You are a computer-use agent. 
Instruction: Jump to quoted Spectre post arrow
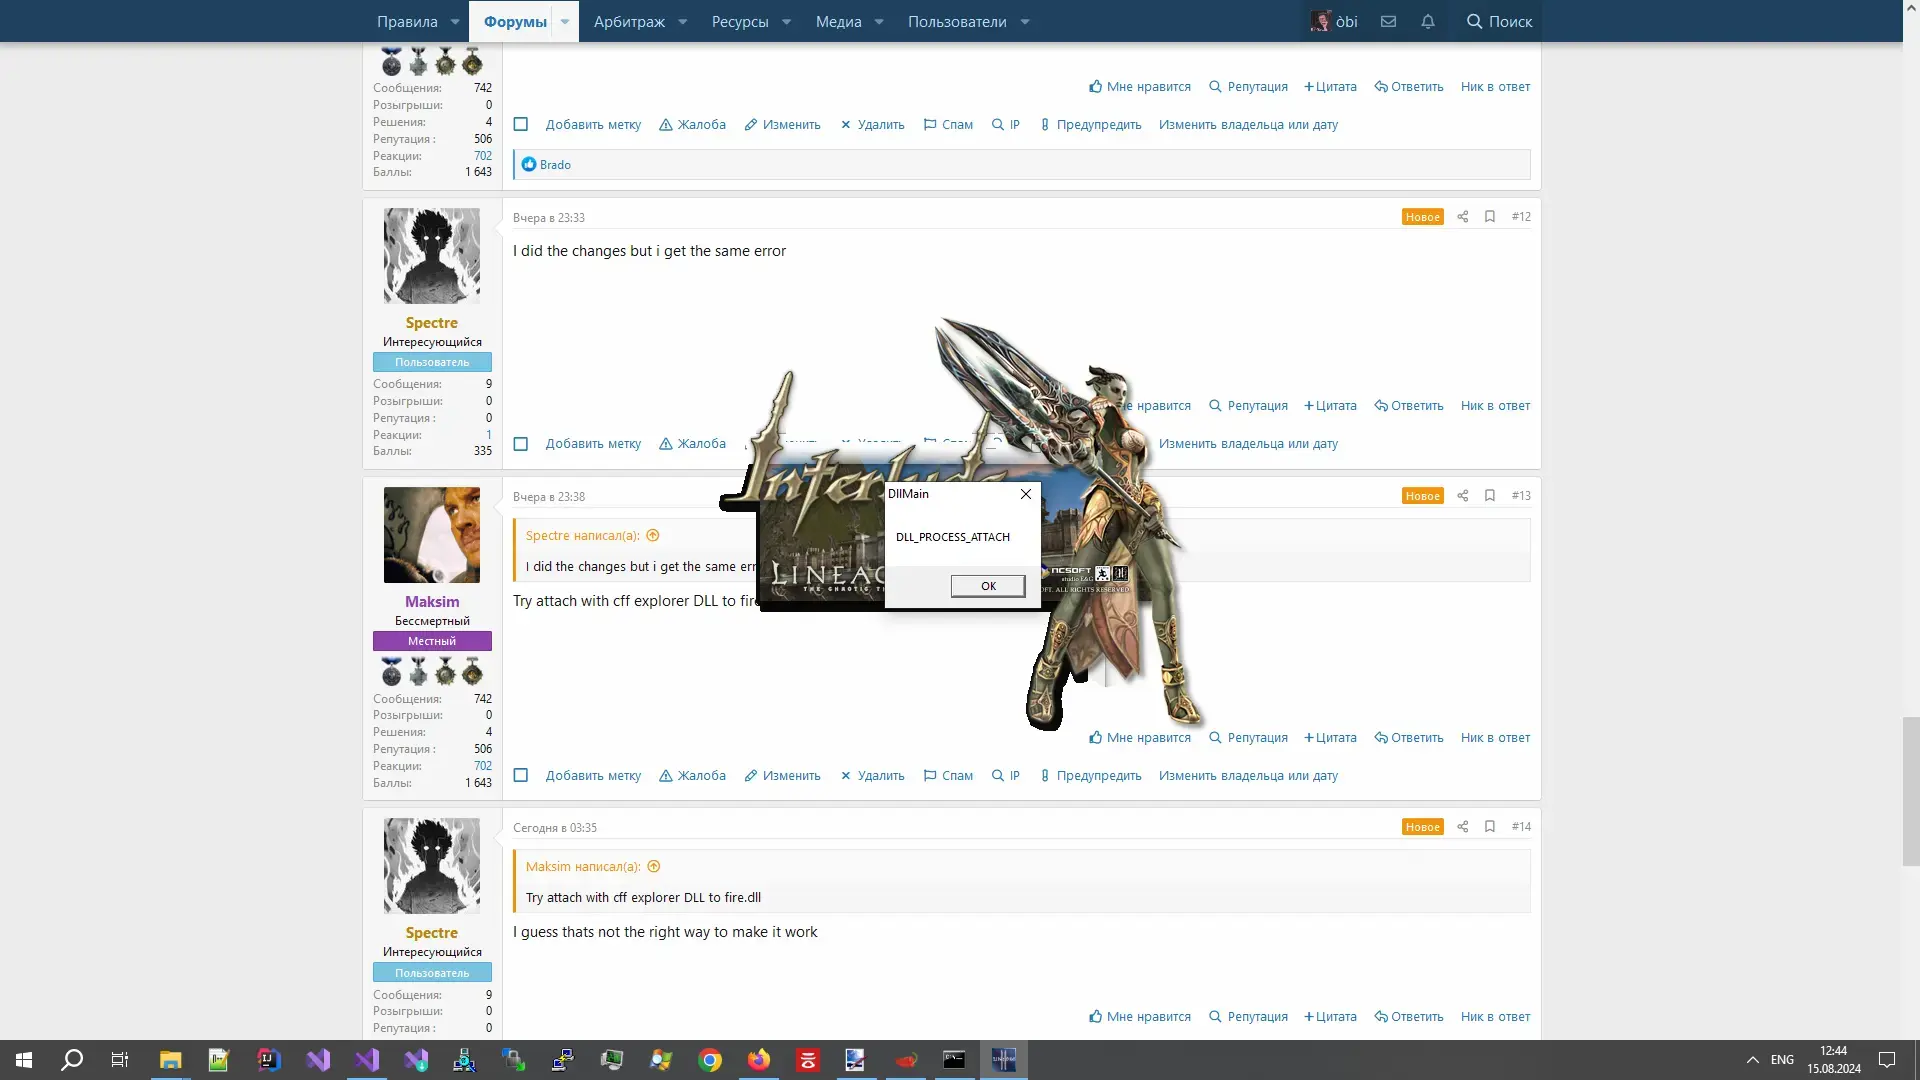click(653, 536)
